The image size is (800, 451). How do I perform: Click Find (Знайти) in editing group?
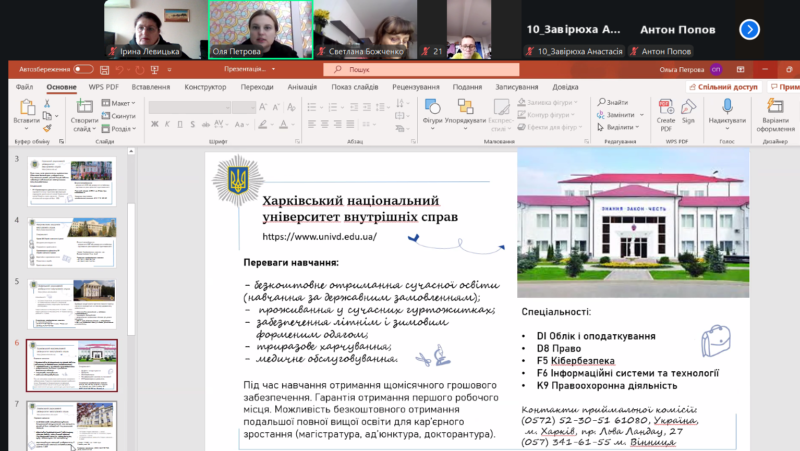click(x=612, y=103)
